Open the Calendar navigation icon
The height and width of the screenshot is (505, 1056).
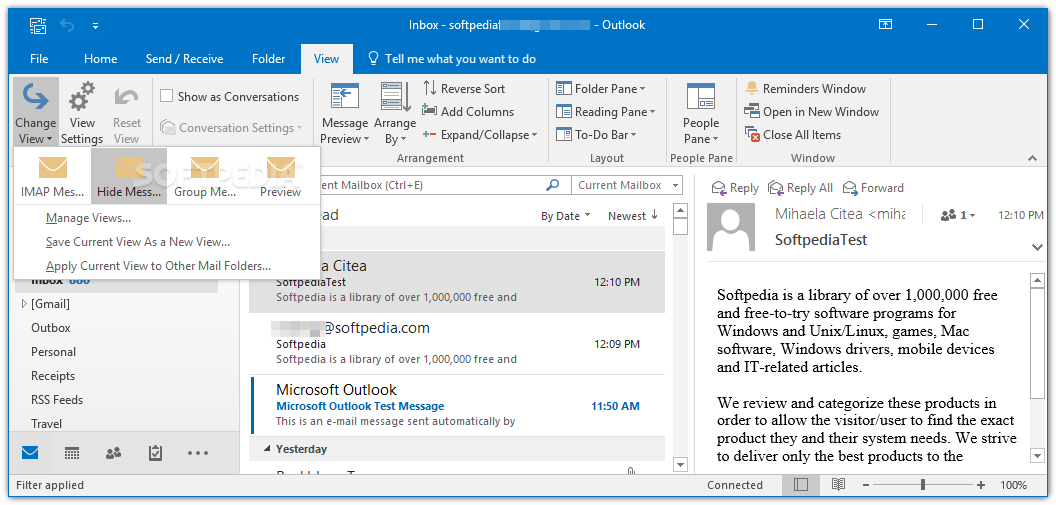coord(72,453)
